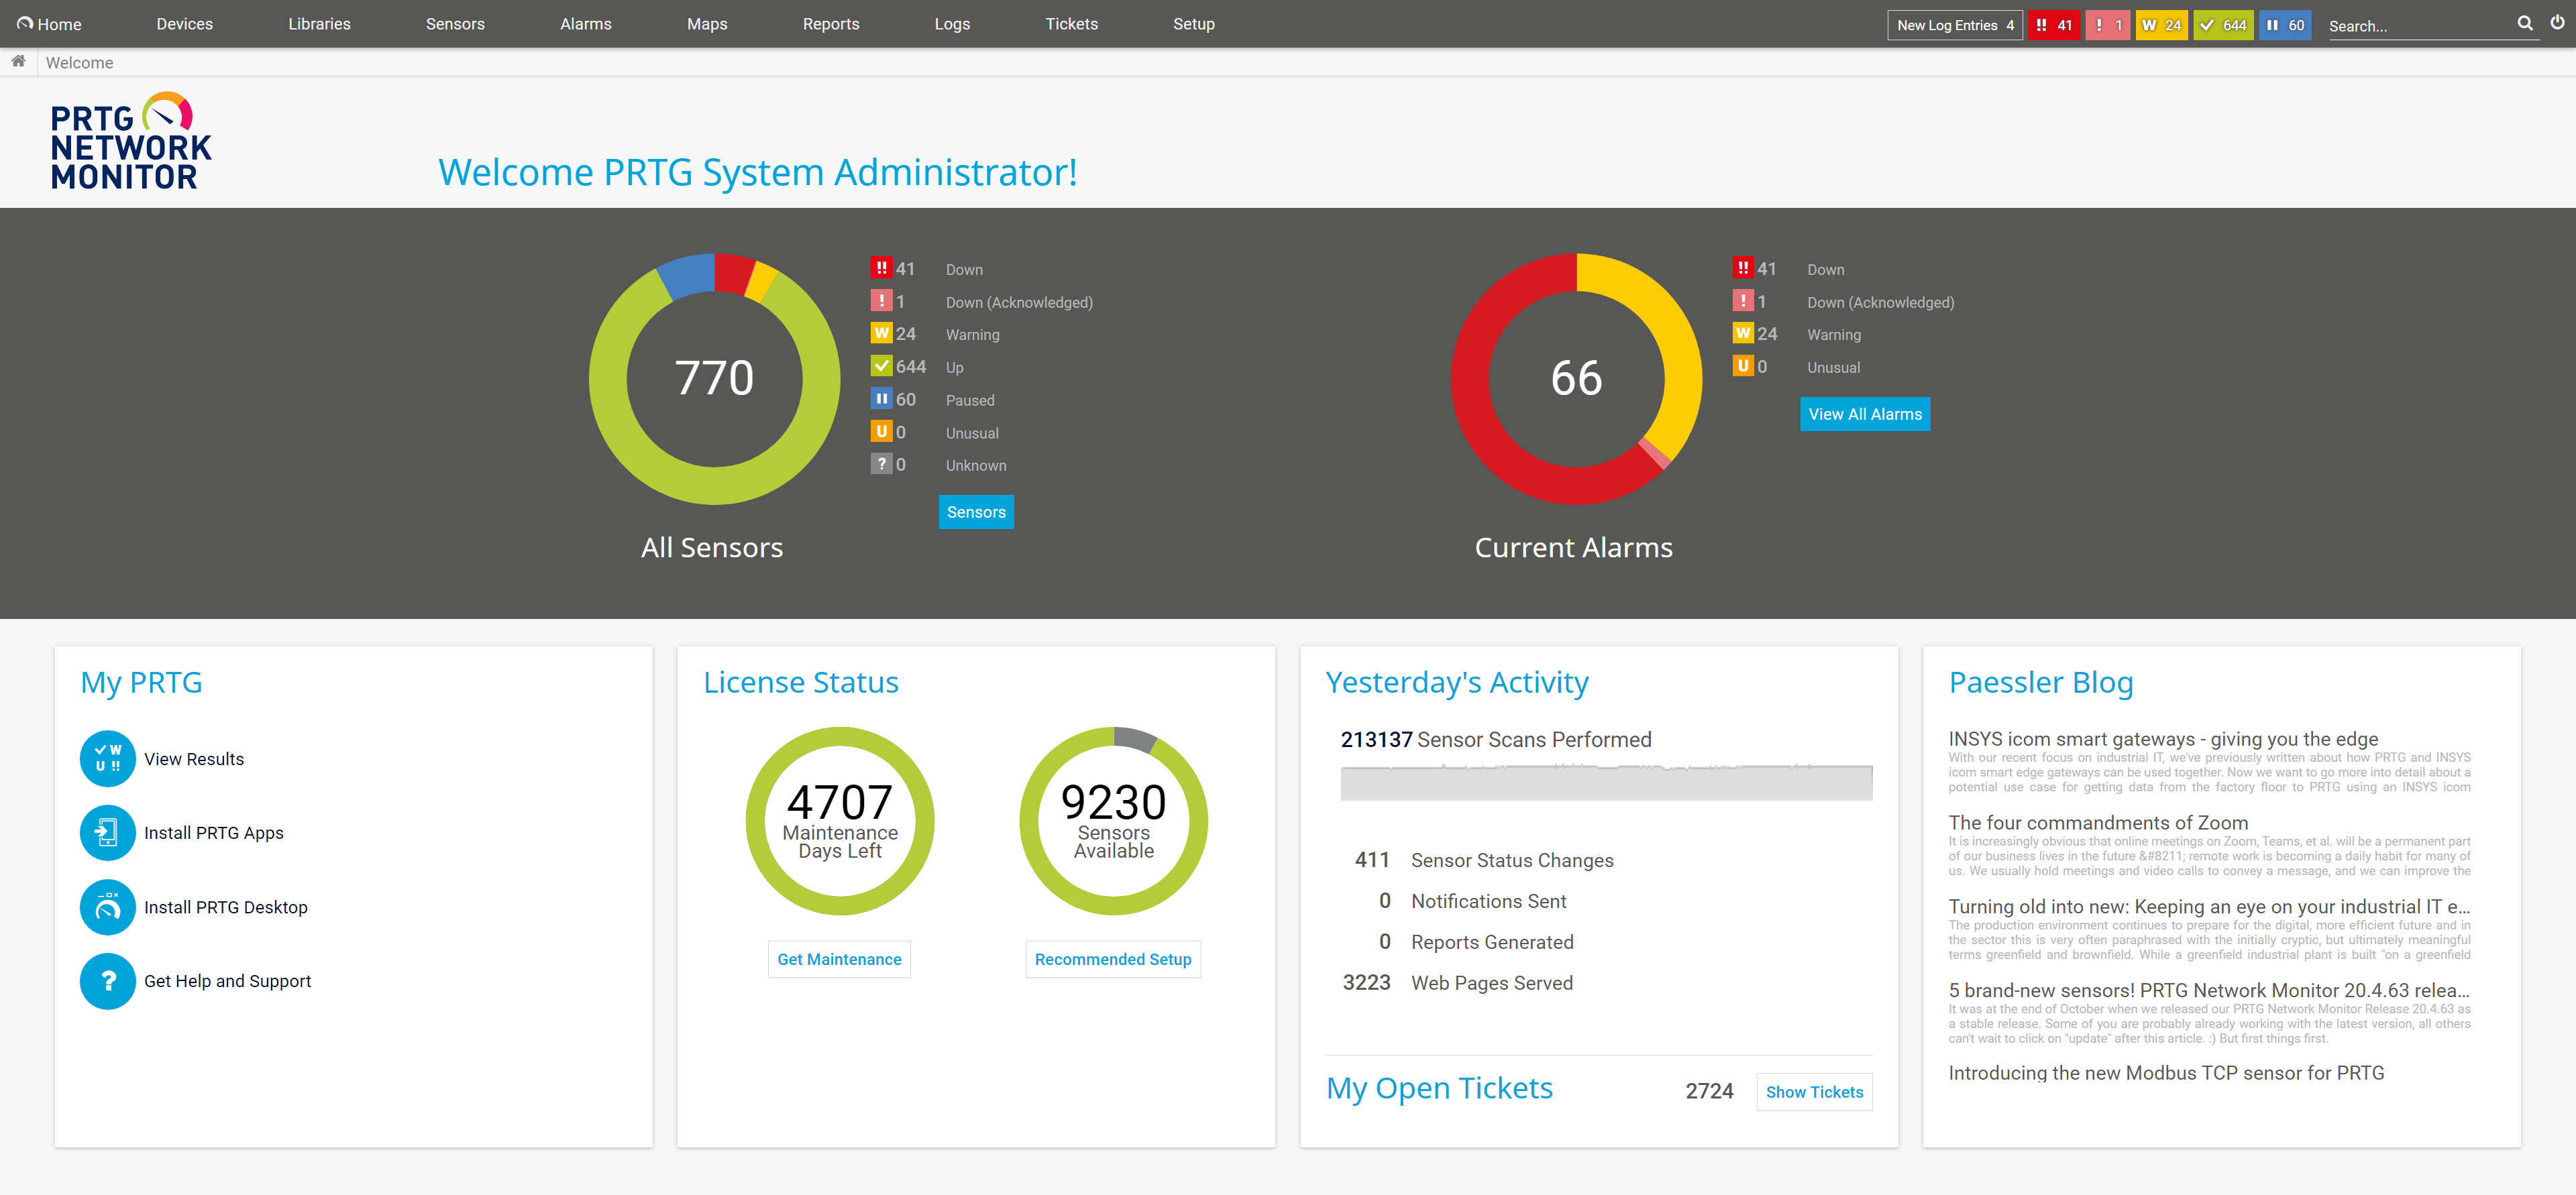Click the View All Alarms button

coord(1865,414)
